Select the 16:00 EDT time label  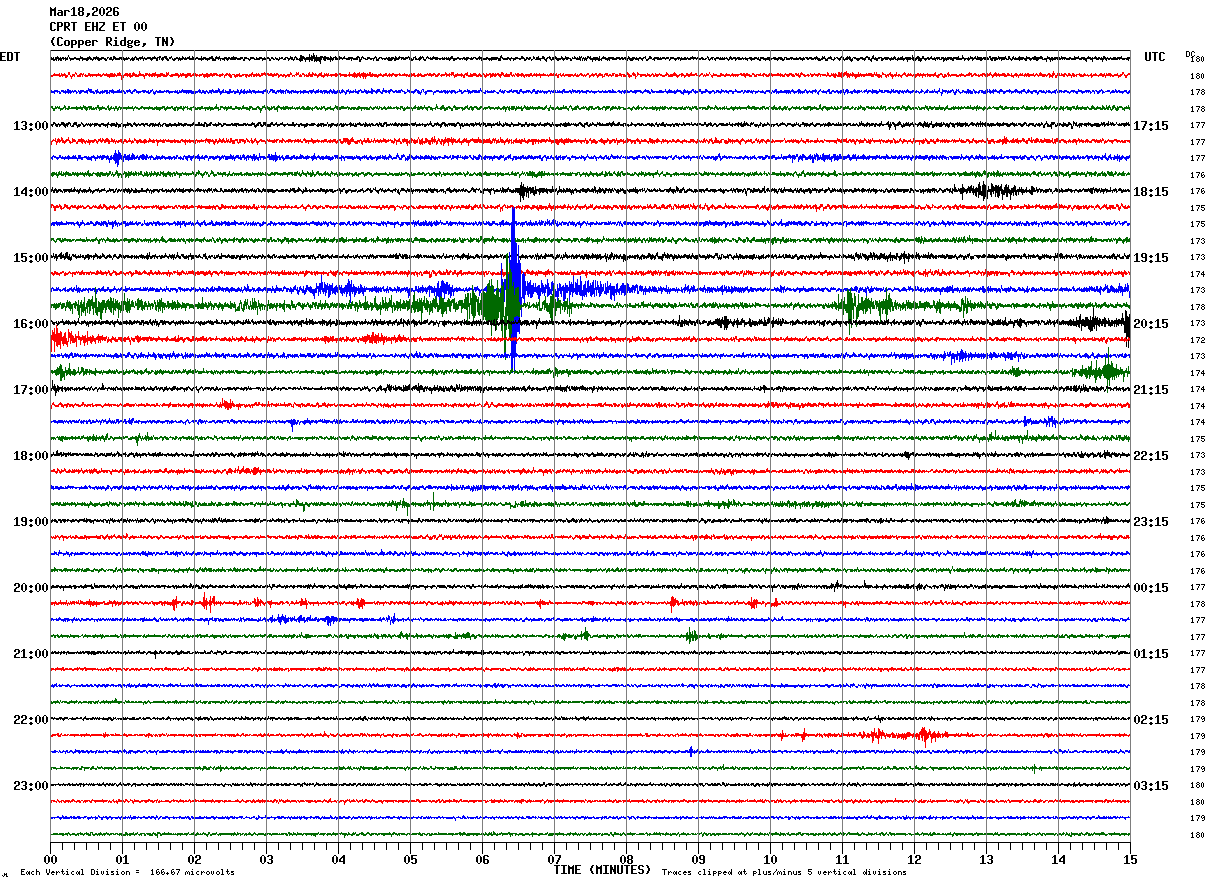[30, 324]
